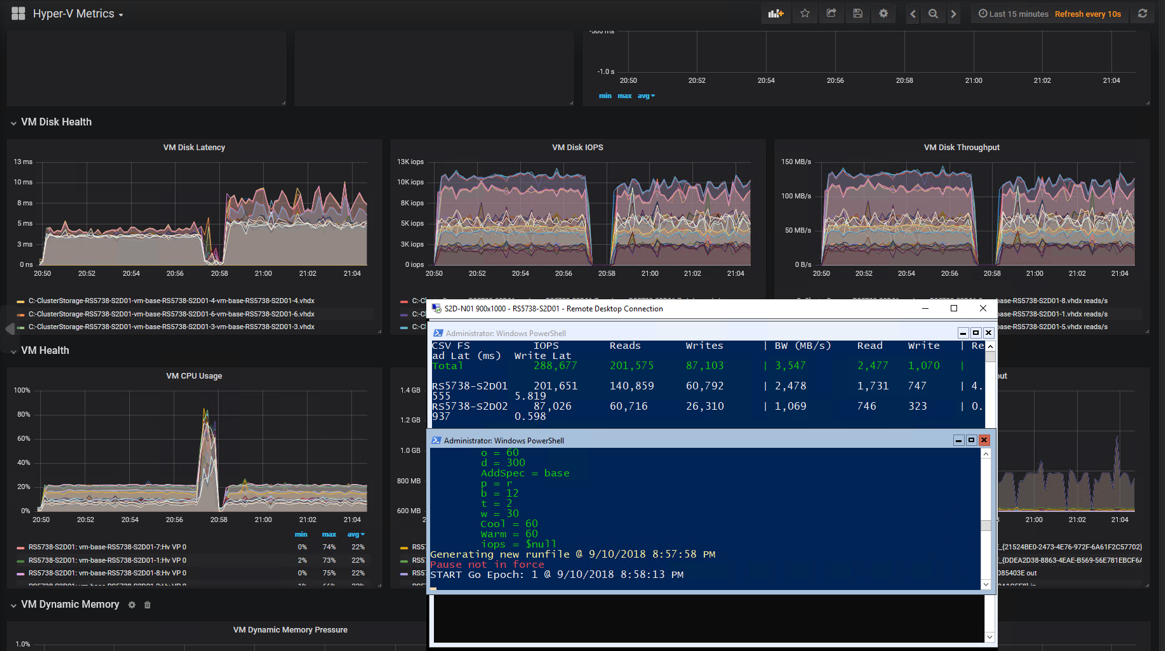Viewport: 1165px width, 651px height.
Task: Star the Hyper-V Metrics dashboard
Action: 803,13
